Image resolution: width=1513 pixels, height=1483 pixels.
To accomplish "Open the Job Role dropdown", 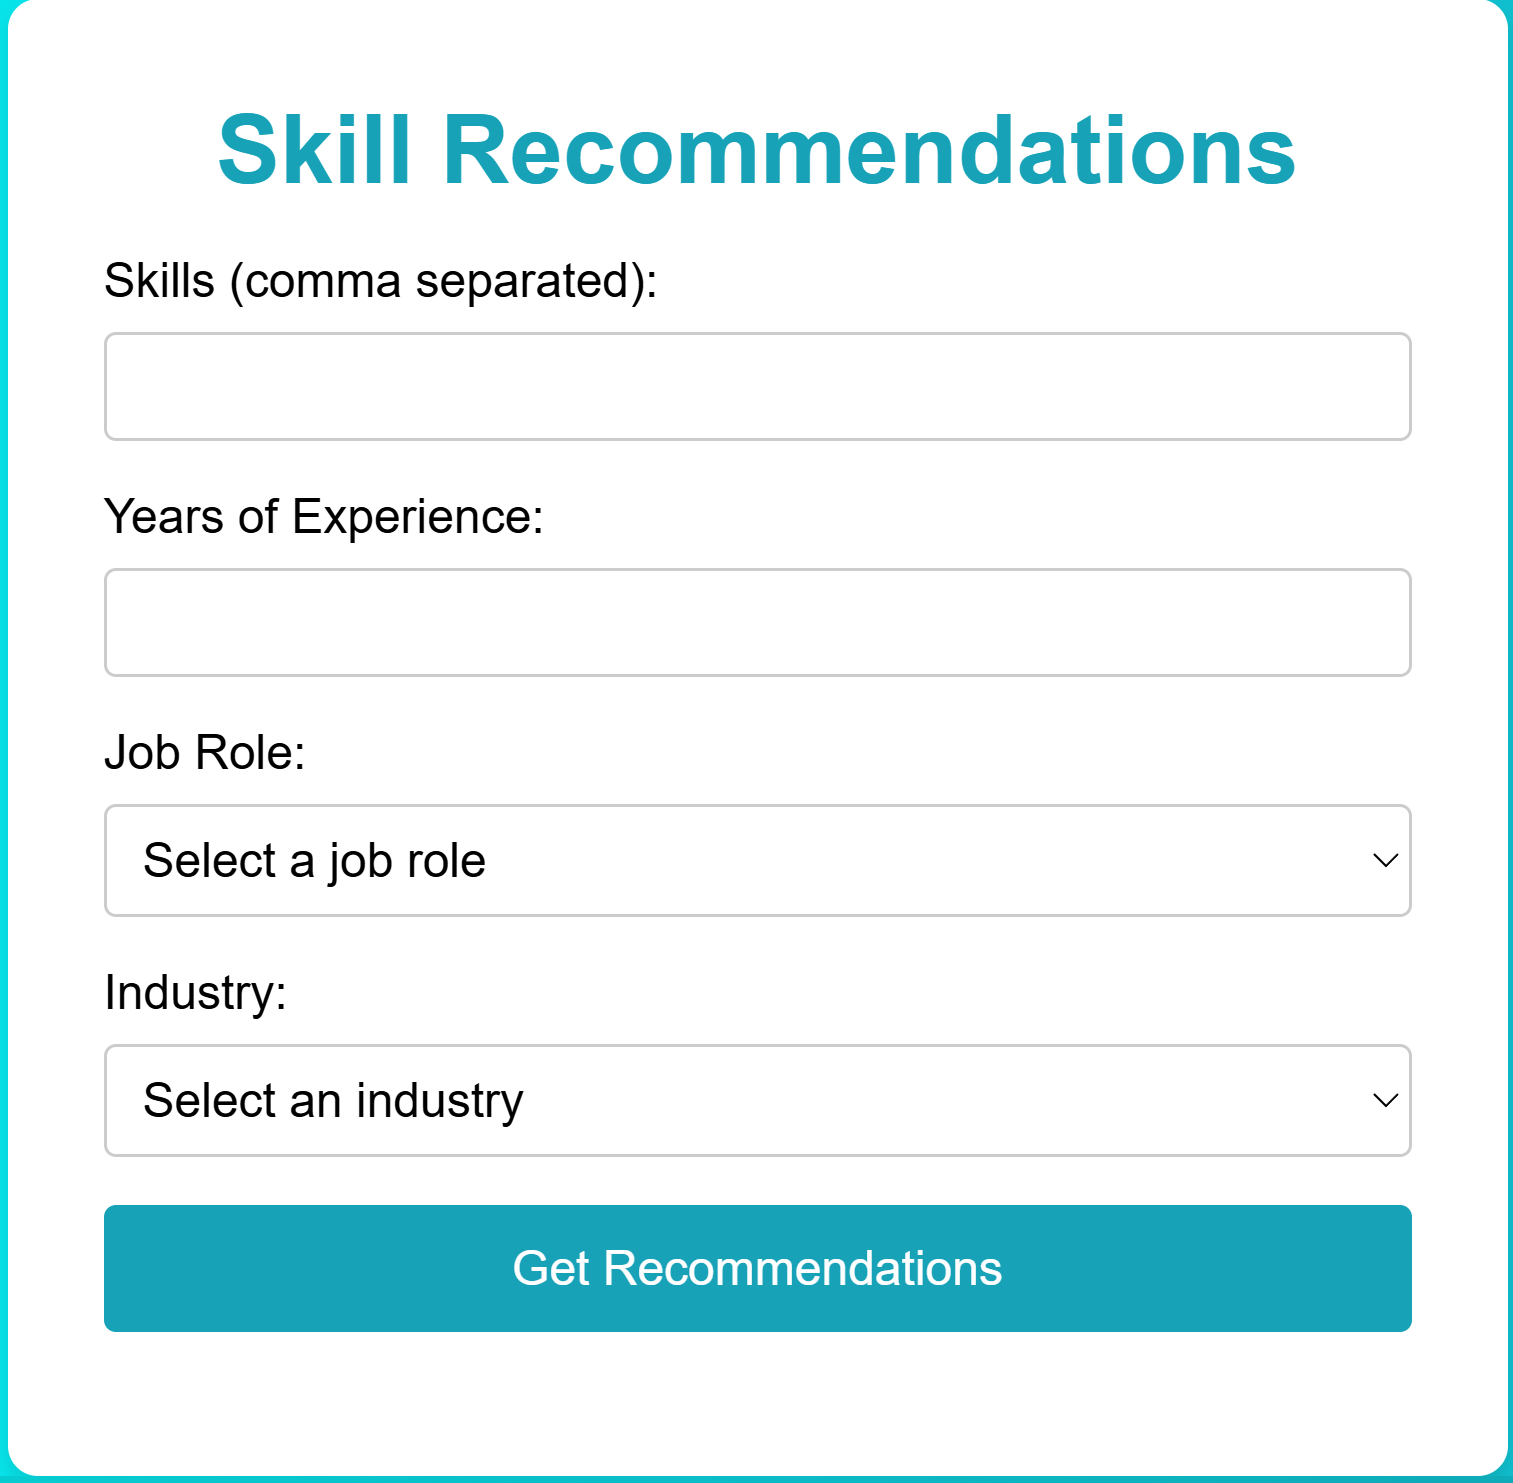I will click(x=757, y=860).
